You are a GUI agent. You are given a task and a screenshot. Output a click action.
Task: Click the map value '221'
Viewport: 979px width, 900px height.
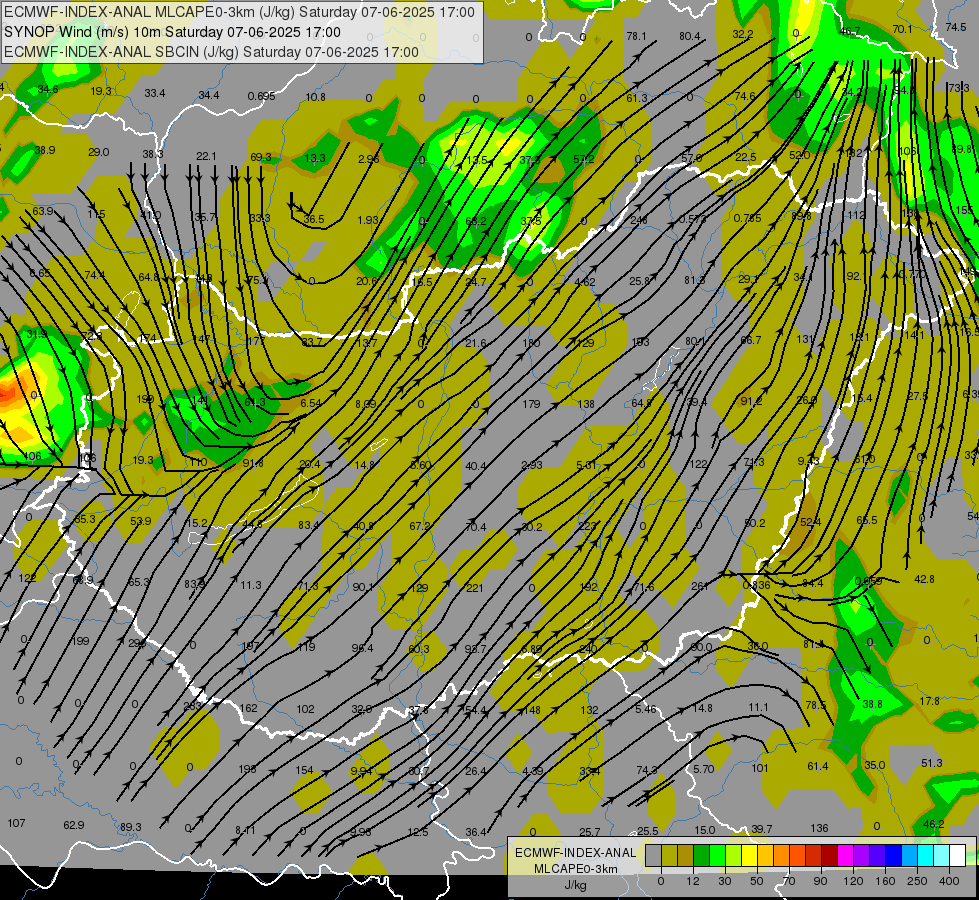pyautogui.click(x=475, y=587)
